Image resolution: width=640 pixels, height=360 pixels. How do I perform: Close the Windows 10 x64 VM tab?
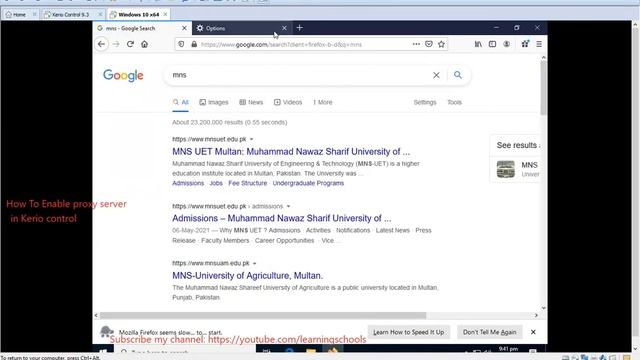[165, 14]
